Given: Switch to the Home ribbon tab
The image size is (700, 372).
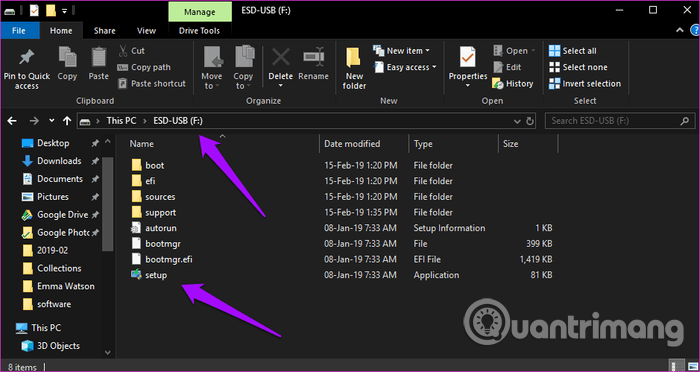Looking at the screenshot, I should click(x=61, y=31).
